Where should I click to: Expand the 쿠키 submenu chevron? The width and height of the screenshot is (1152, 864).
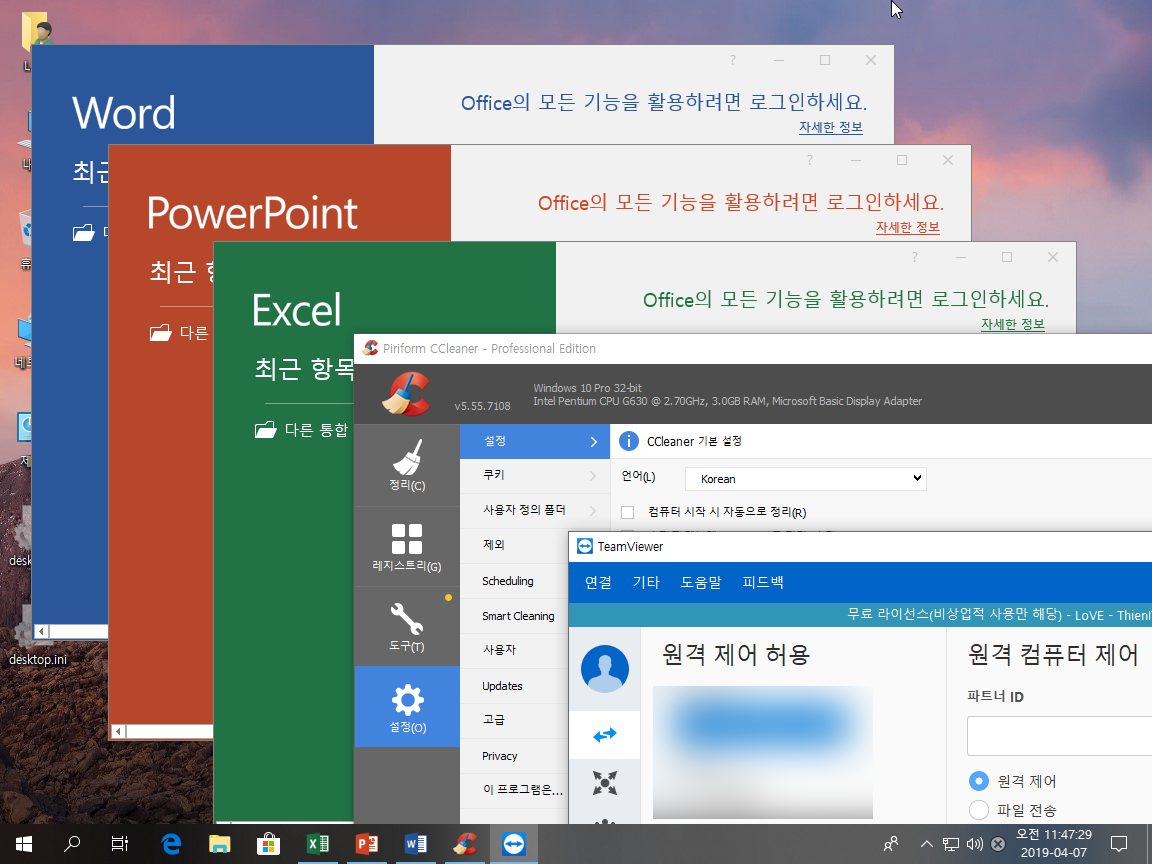(x=593, y=476)
